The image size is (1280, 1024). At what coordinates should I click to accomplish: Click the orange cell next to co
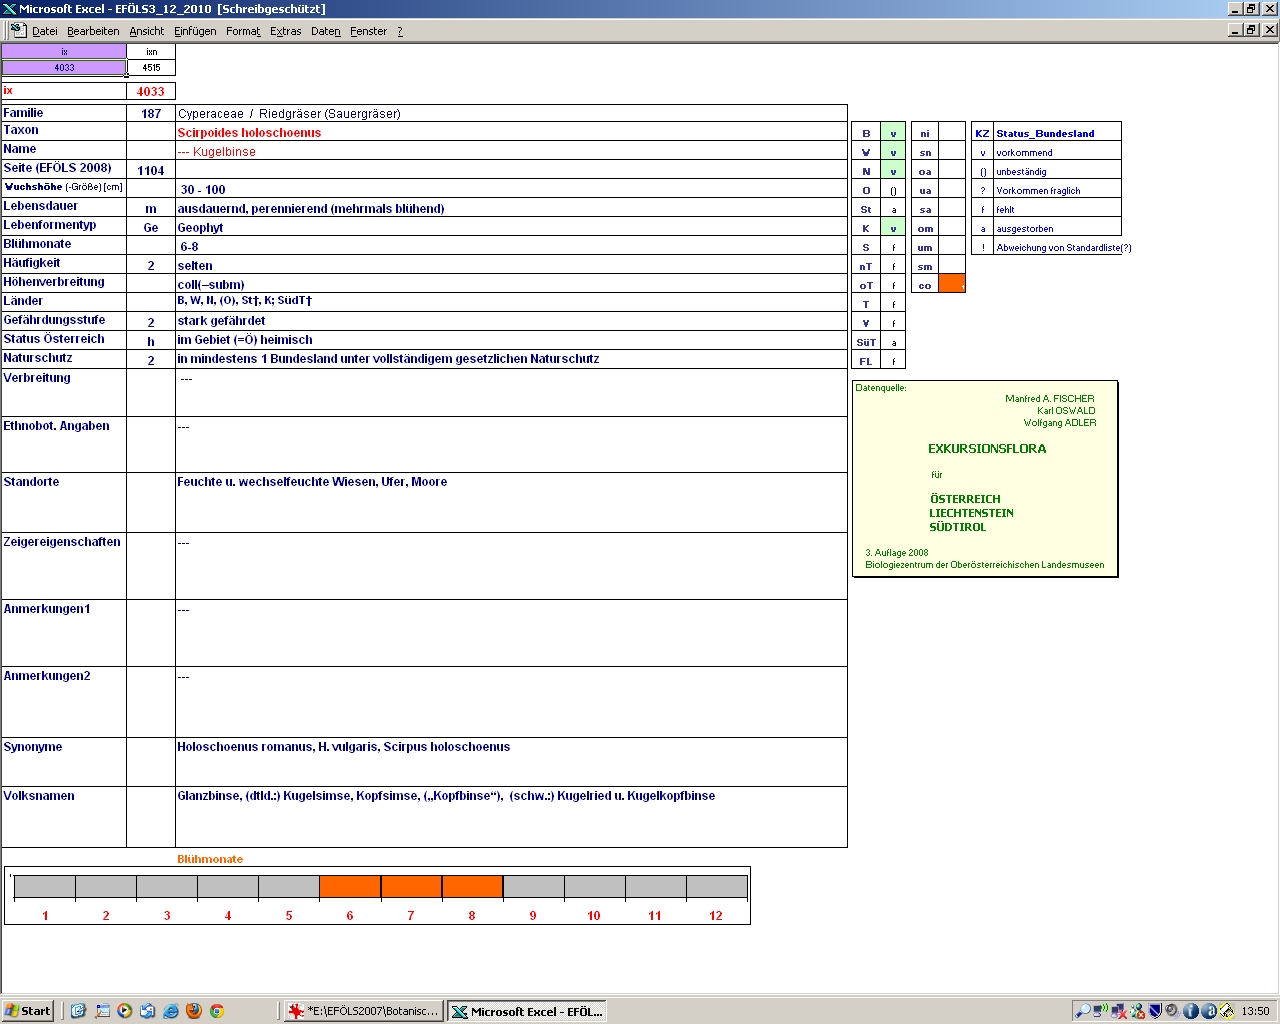(952, 284)
